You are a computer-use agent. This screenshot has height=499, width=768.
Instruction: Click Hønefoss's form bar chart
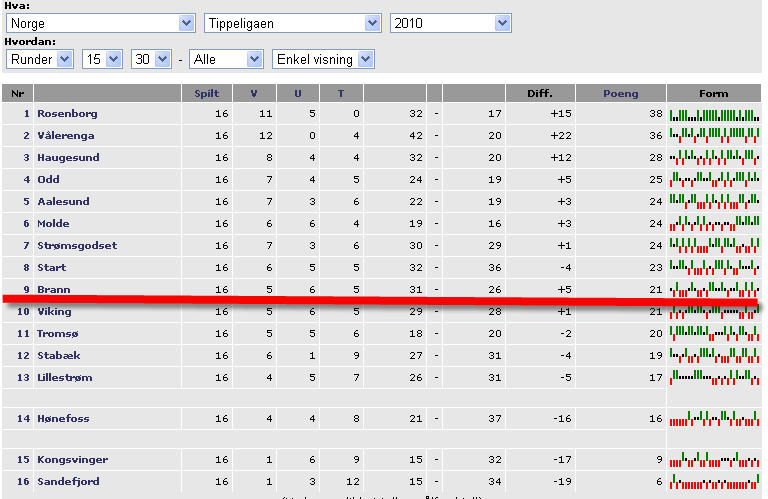pyautogui.click(x=714, y=419)
